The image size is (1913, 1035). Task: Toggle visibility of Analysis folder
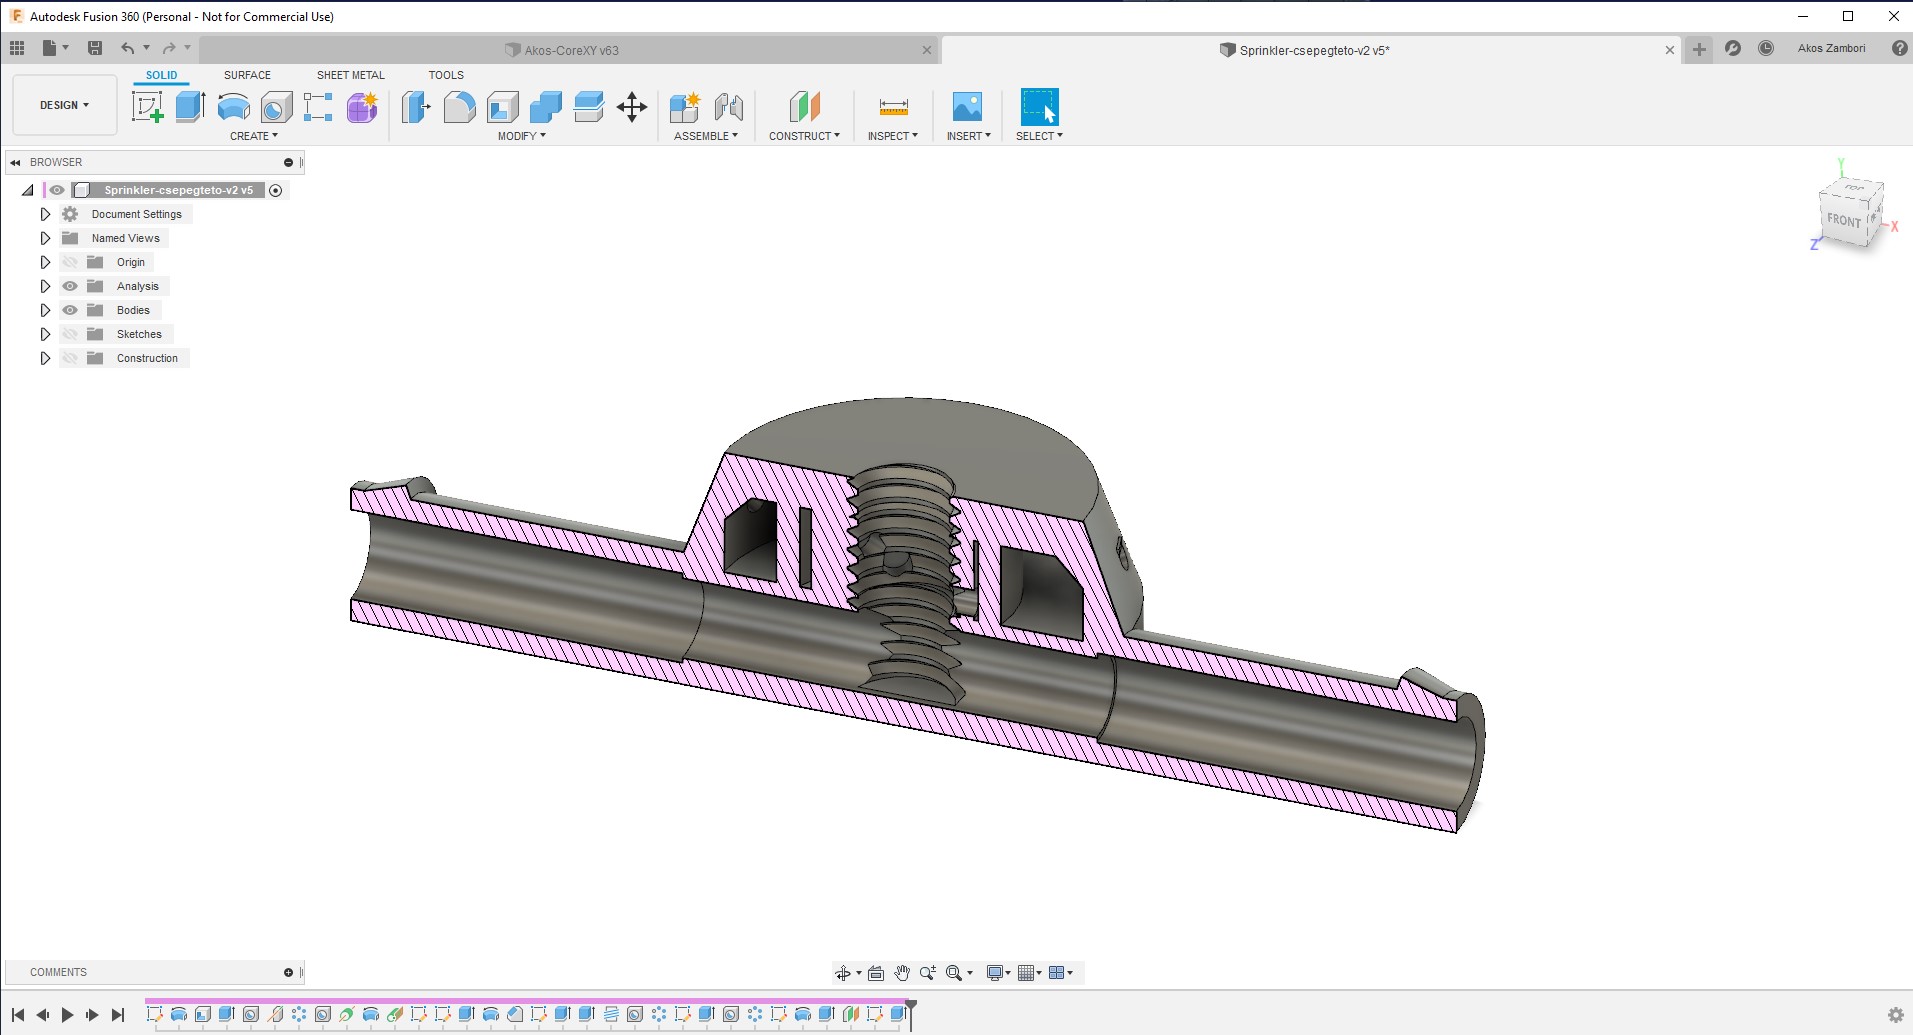pos(70,286)
